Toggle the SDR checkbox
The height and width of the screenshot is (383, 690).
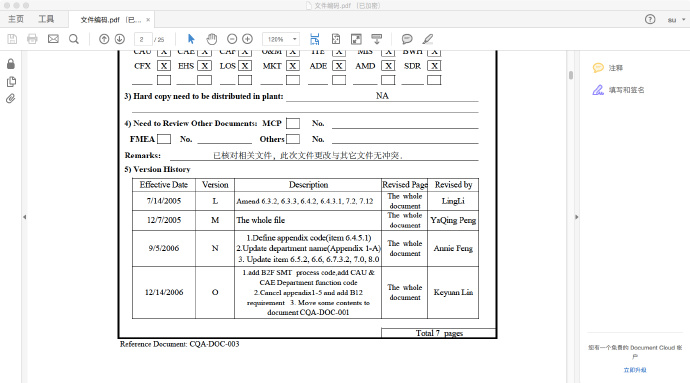[434, 66]
